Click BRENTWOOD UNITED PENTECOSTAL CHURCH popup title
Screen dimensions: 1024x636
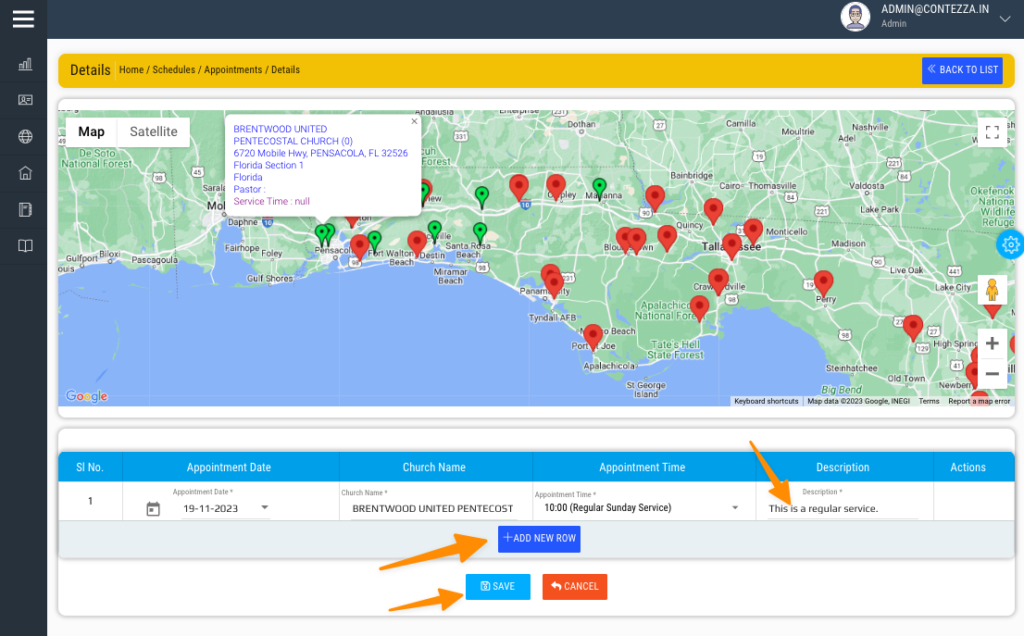(x=293, y=135)
